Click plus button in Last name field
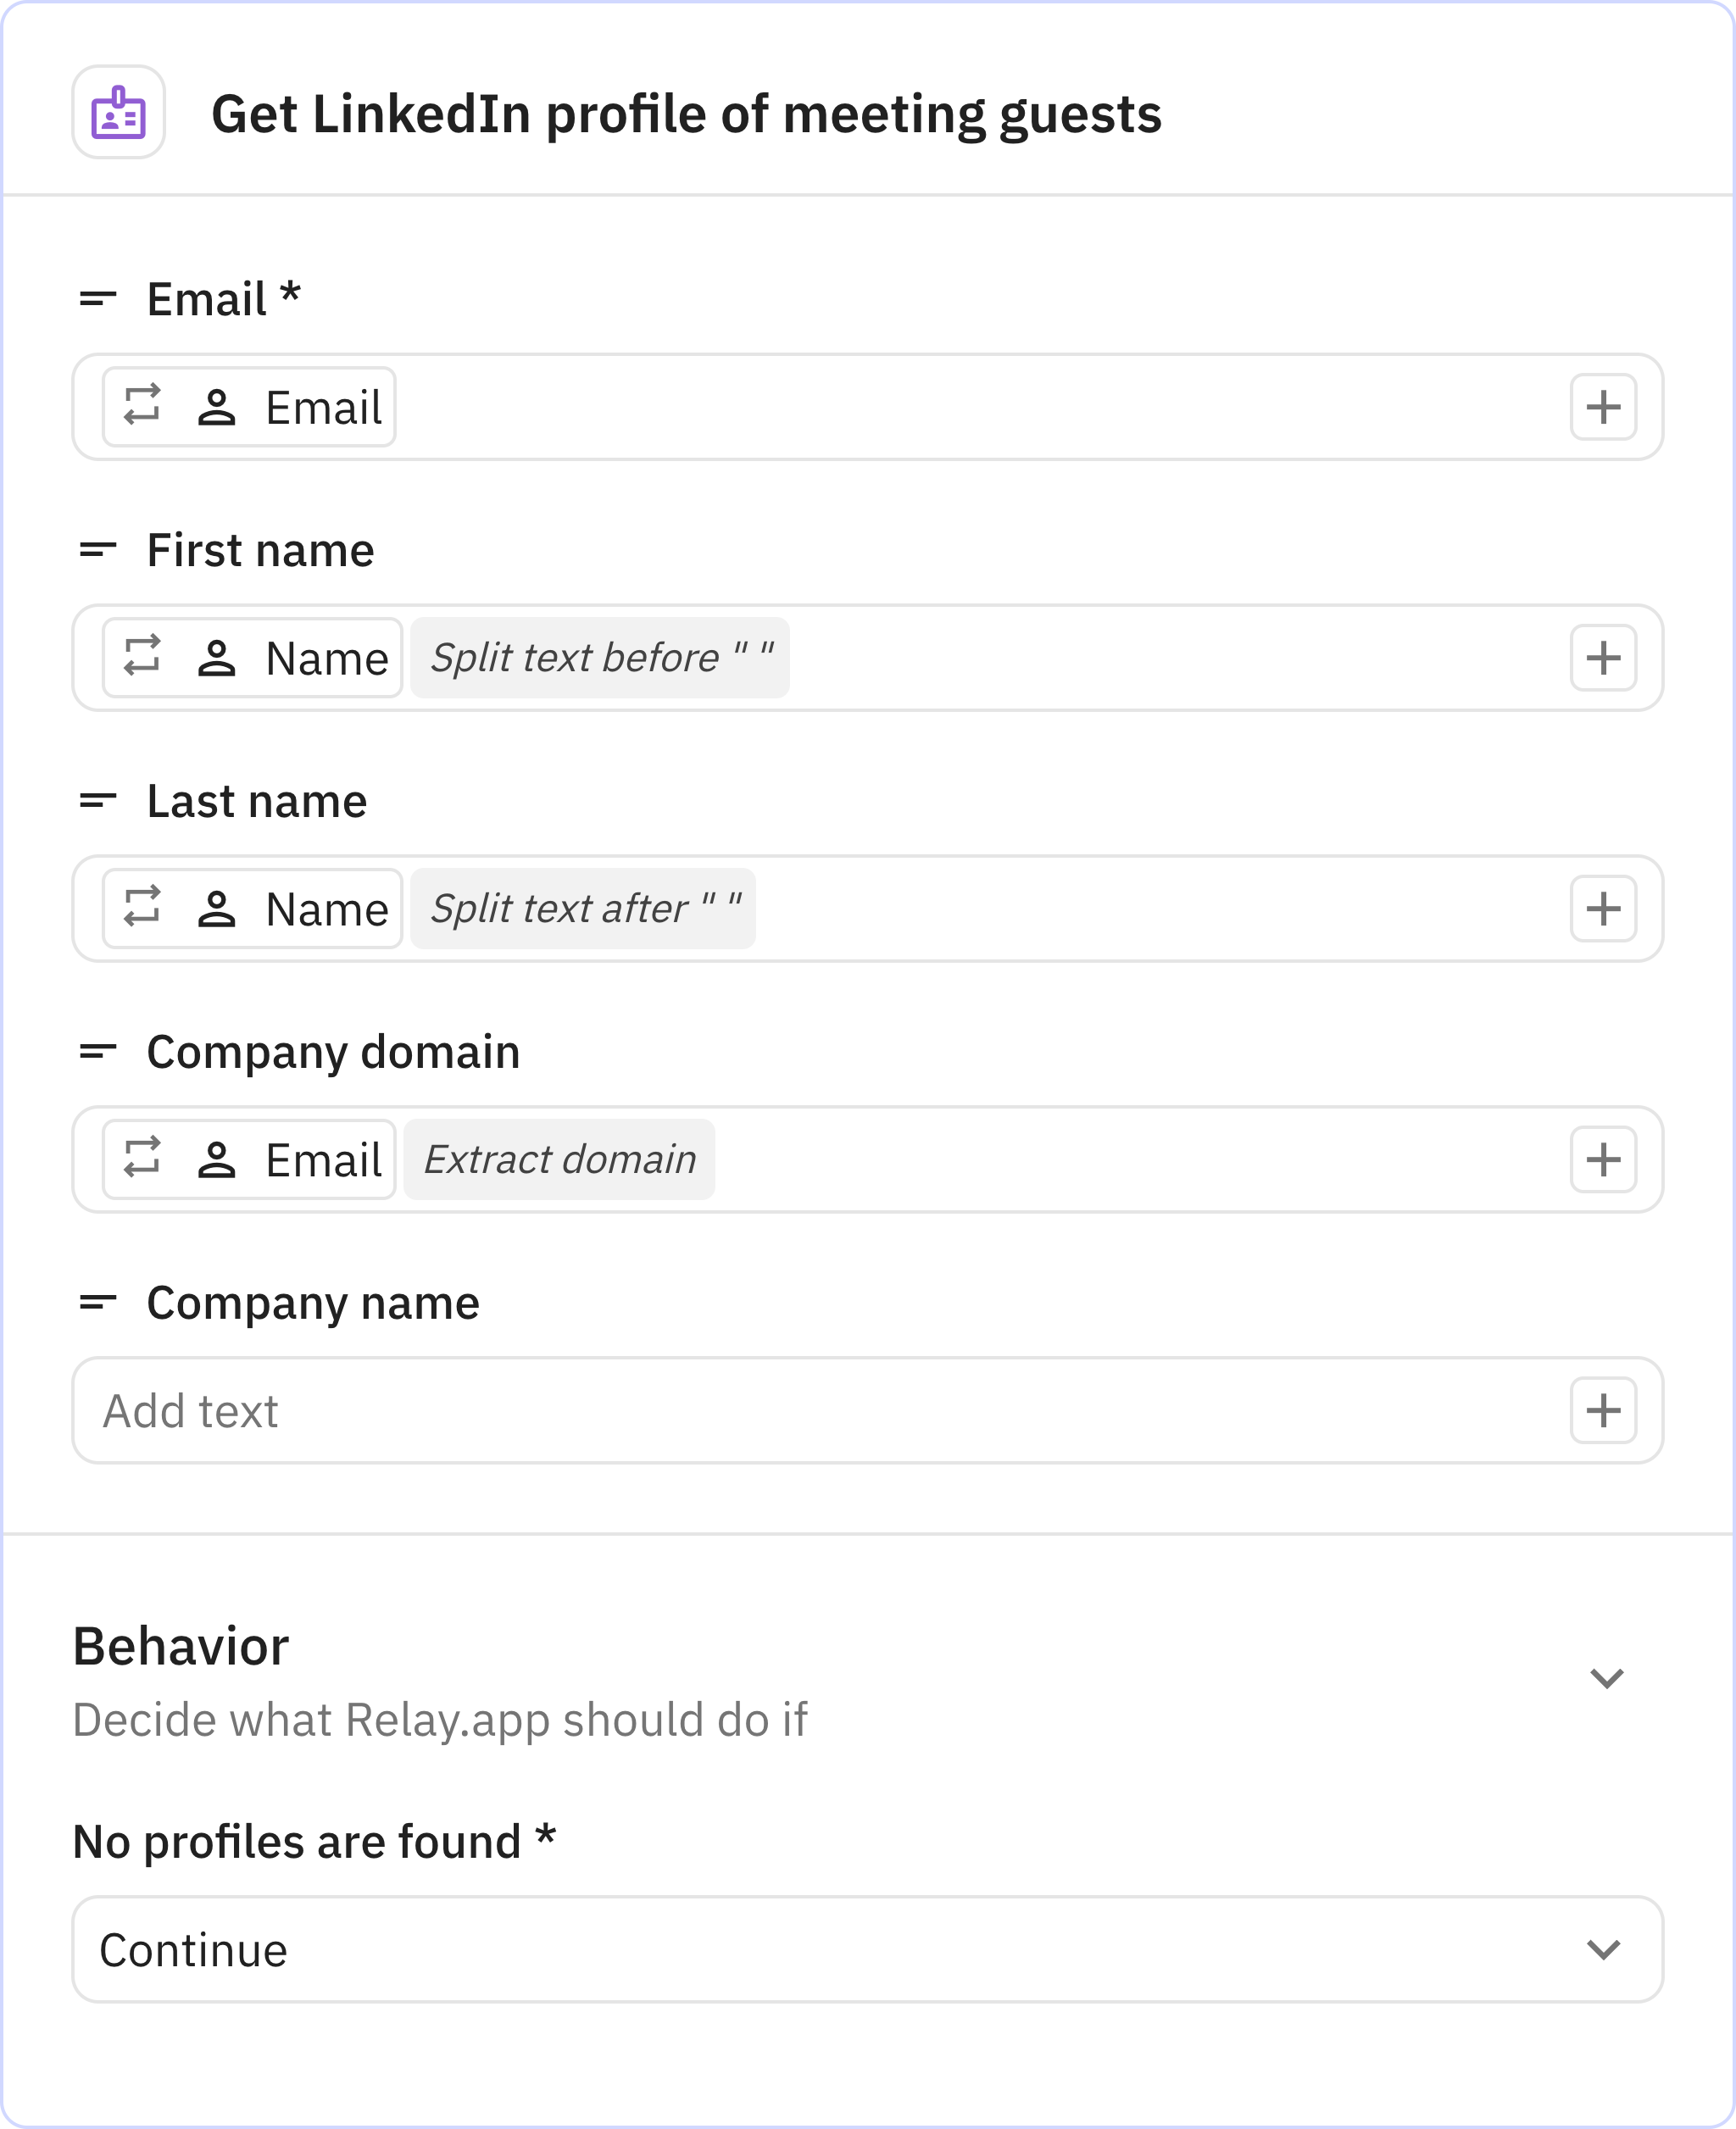 point(1602,909)
